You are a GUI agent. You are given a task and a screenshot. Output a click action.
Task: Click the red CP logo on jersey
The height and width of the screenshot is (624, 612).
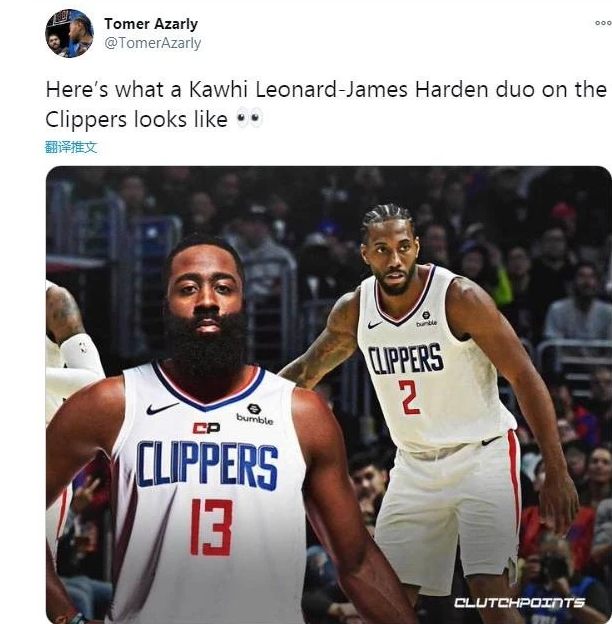point(206,428)
